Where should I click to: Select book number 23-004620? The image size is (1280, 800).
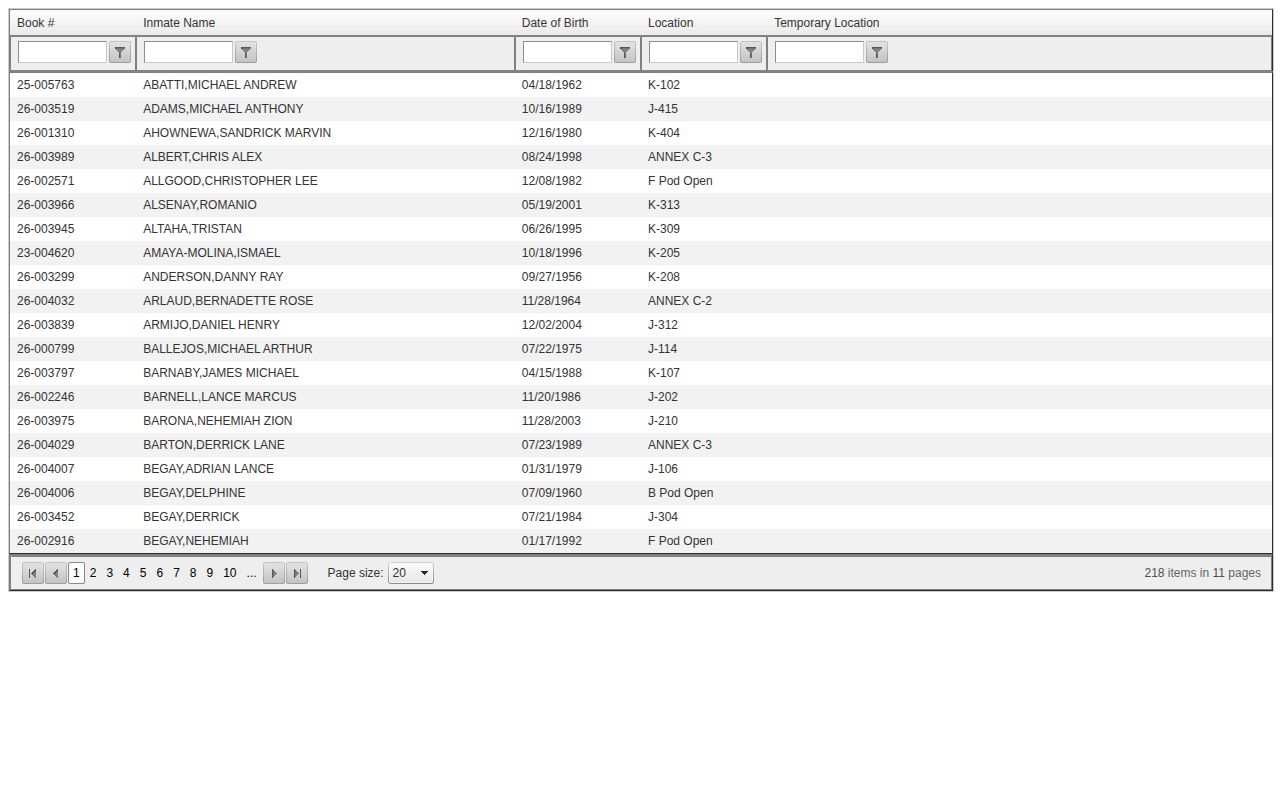point(46,253)
